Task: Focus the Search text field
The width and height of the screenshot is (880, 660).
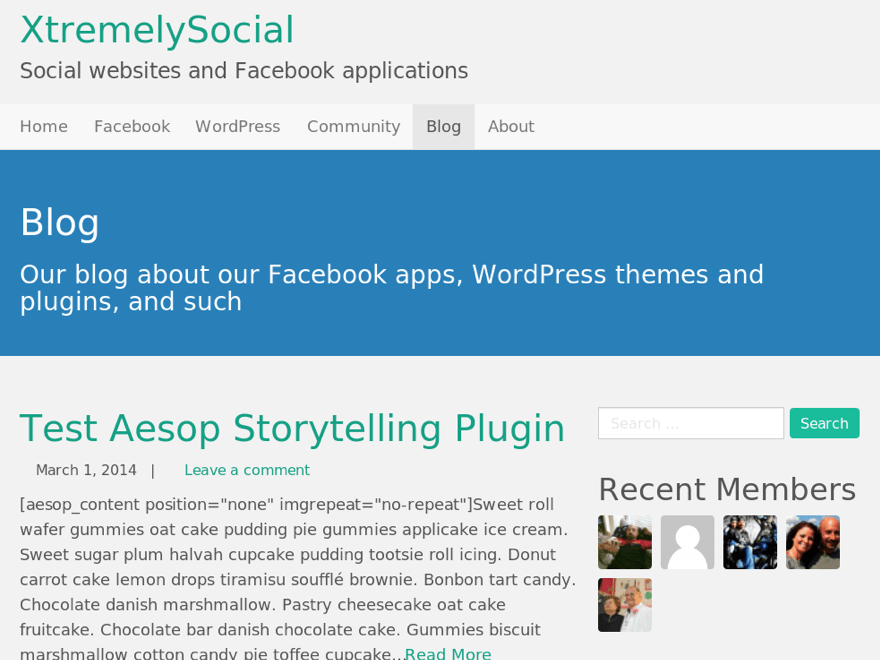Action: coord(691,423)
